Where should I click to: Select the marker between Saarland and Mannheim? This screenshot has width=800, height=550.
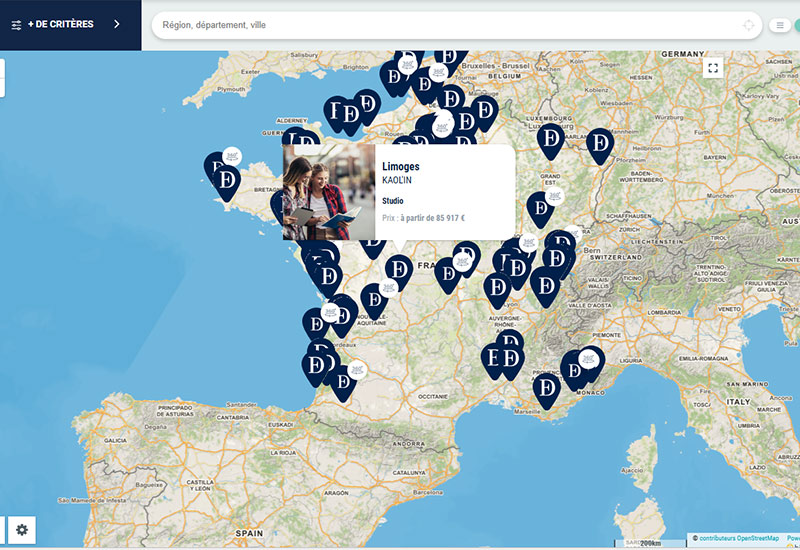tap(600, 144)
